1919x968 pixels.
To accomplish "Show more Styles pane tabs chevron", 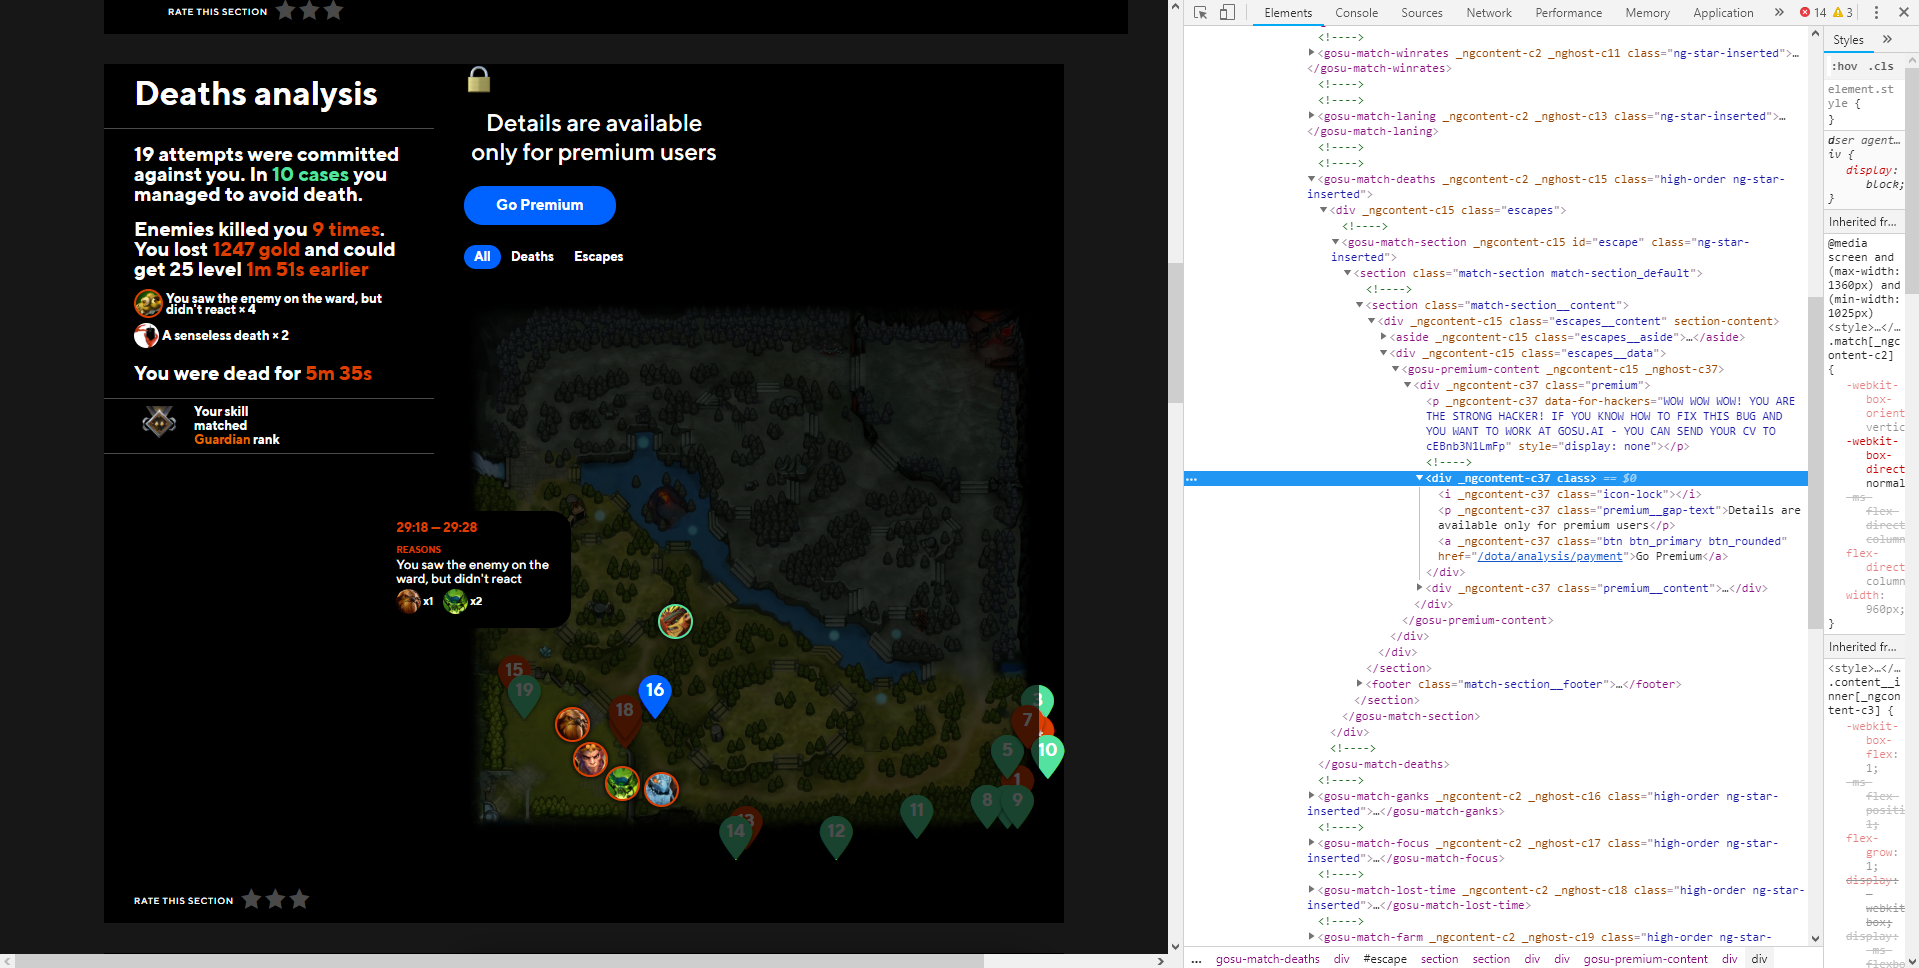I will [1887, 40].
